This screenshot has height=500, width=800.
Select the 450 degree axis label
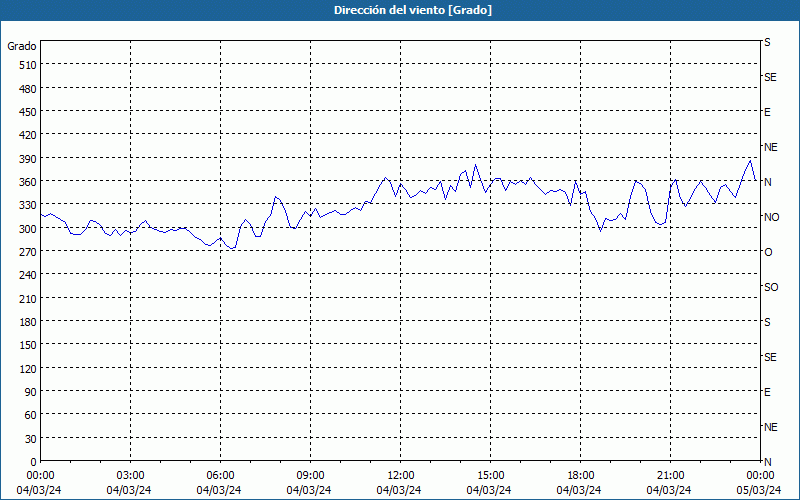pos(27,112)
